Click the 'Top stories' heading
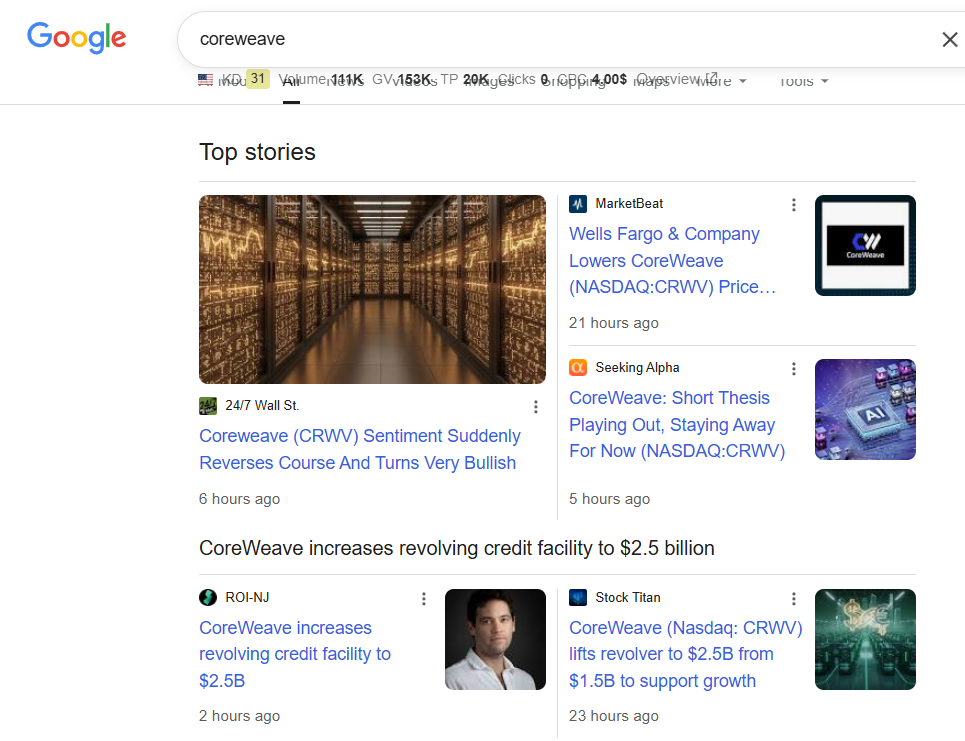 [x=257, y=152]
